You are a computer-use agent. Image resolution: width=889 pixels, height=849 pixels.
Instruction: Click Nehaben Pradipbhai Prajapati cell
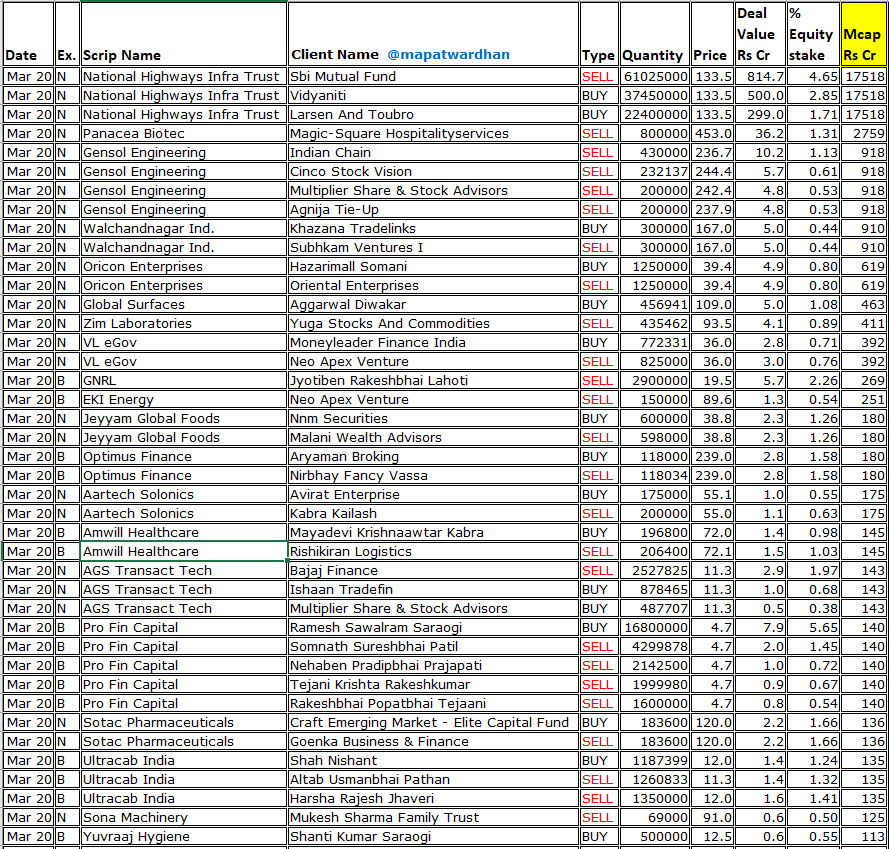coord(433,665)
